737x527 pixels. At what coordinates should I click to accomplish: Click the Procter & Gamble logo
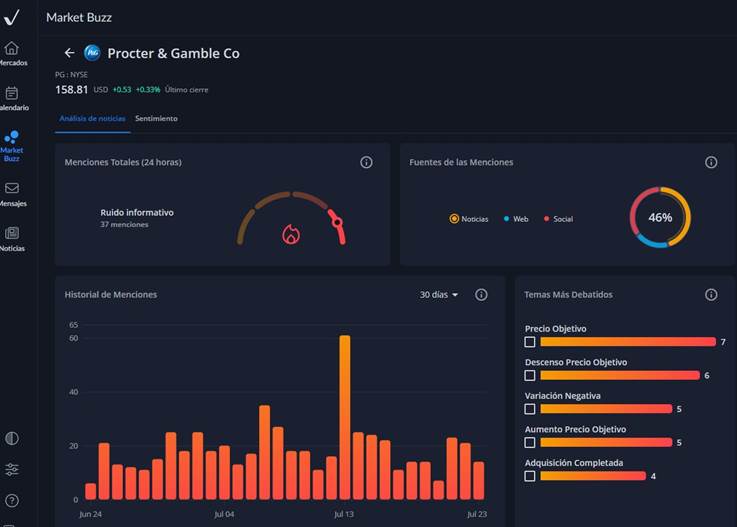point(92,53)
